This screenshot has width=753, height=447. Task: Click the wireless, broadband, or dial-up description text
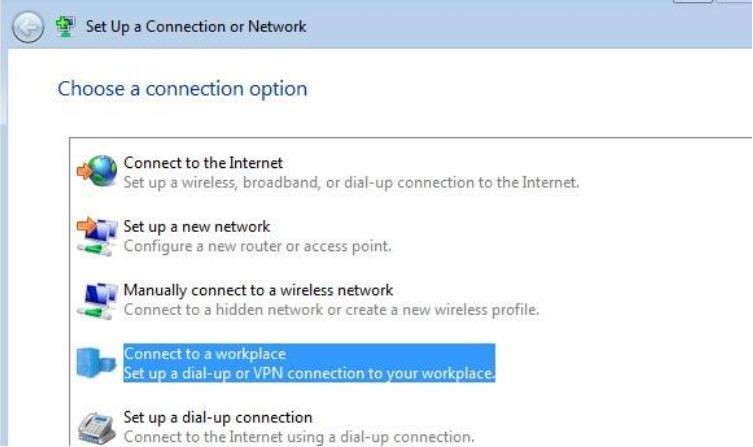click(x=351, y=183)
